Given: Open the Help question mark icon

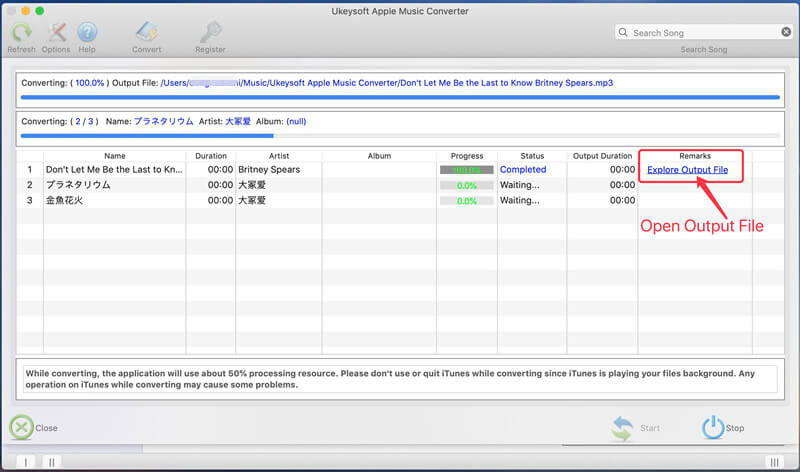Looking at the screenshot, I should click(x=87, y=33).
